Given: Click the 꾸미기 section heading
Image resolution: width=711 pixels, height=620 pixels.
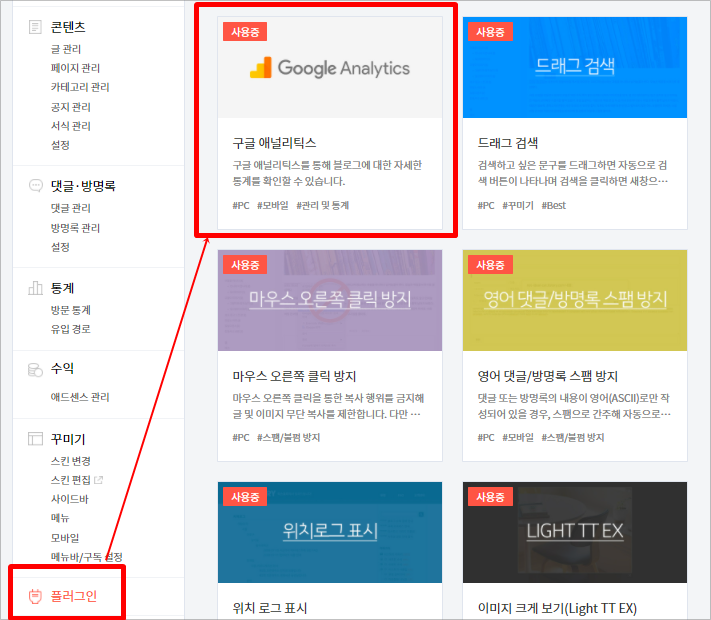Looking at the screenshot, I should (68, 439).
